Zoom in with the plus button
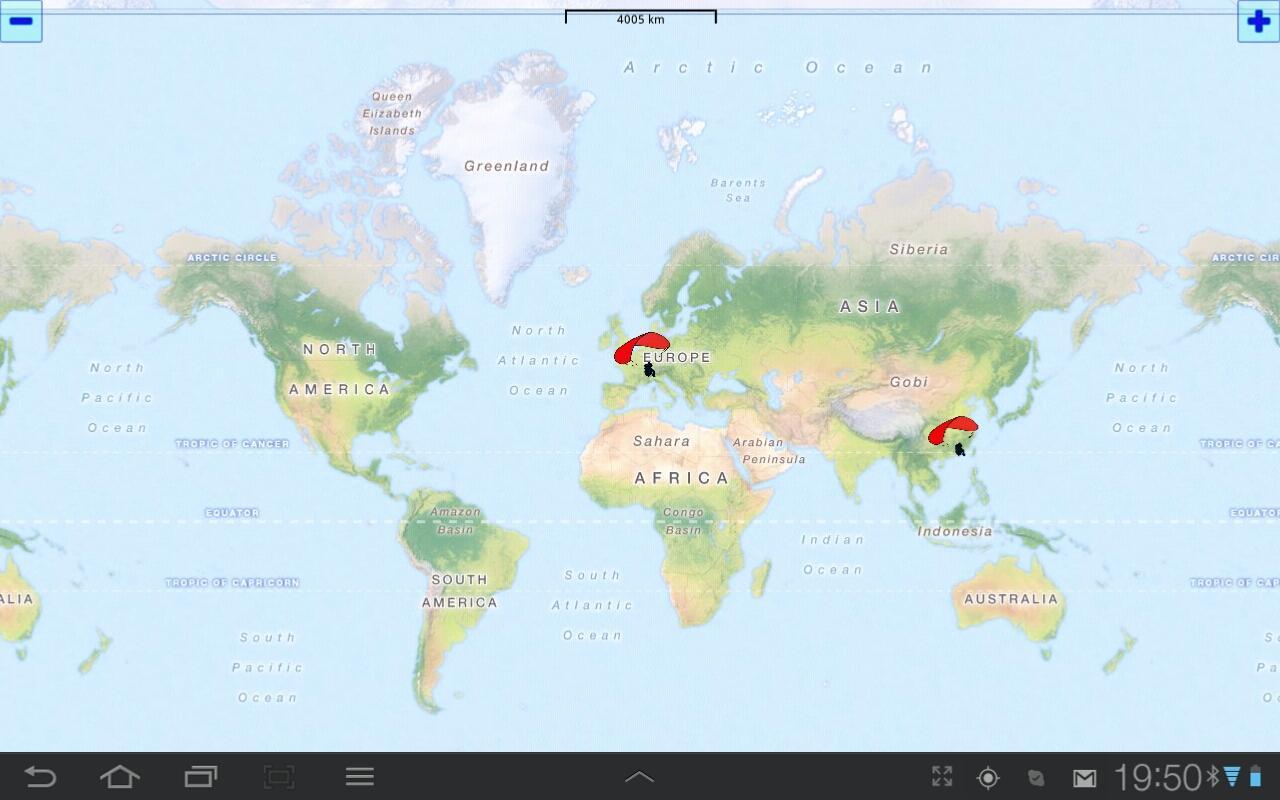This screenshot has width=1280, height=800. [x=1258, y=21]
